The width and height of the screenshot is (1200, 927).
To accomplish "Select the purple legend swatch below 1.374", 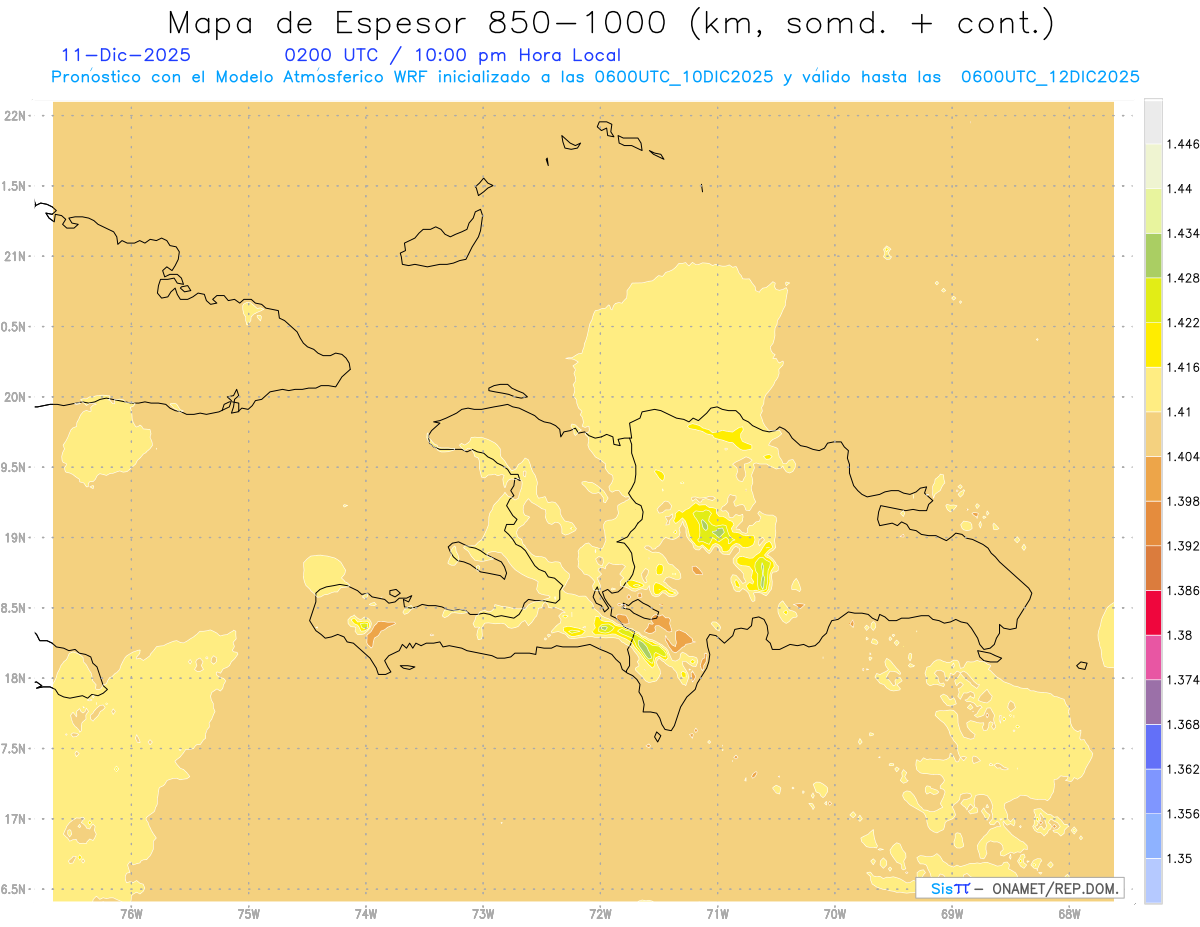I will pyautogui.click(x=1153, y=702).
